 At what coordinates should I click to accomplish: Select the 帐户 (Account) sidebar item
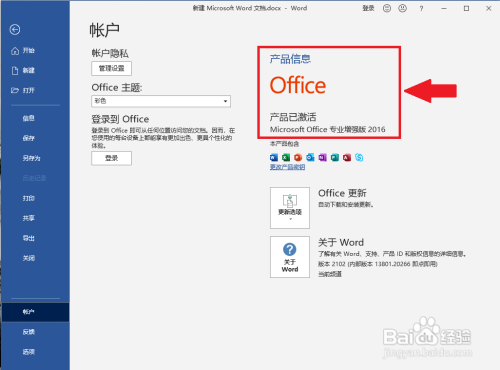click(x=35, y=312)
